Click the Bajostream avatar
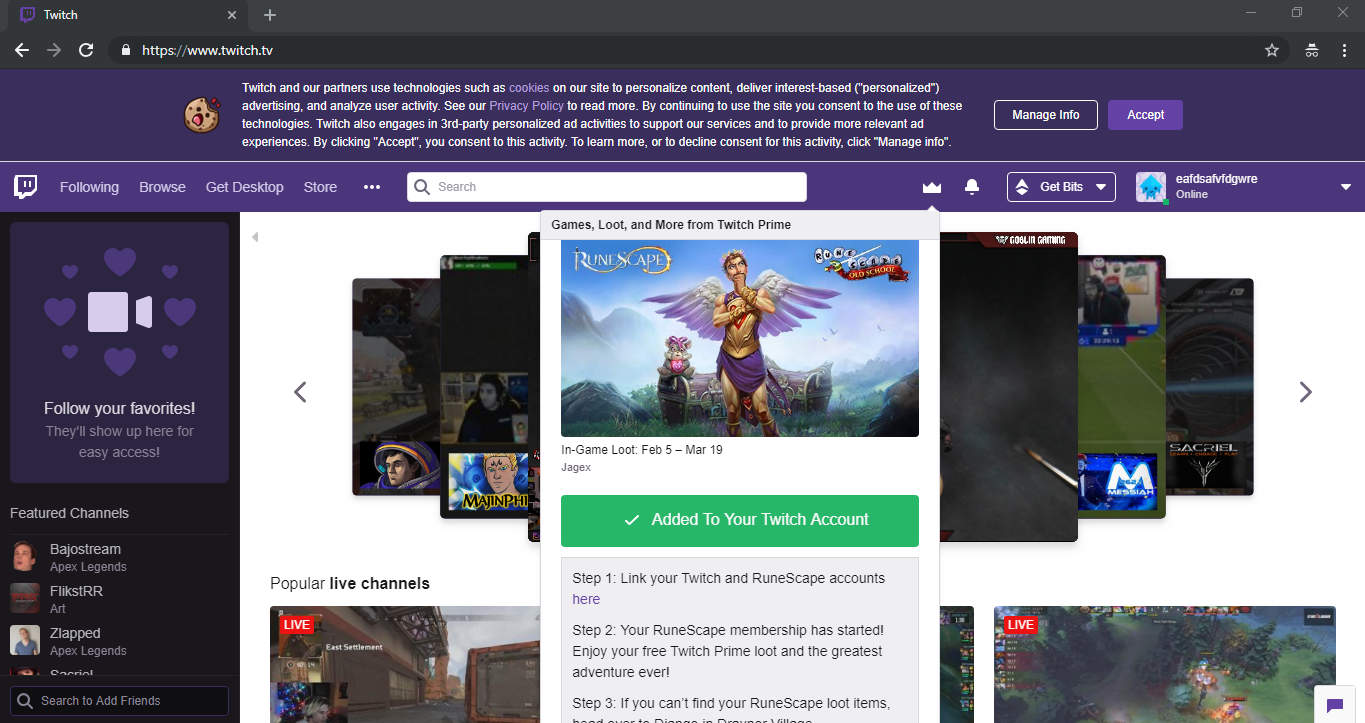 tap(25, 556)
